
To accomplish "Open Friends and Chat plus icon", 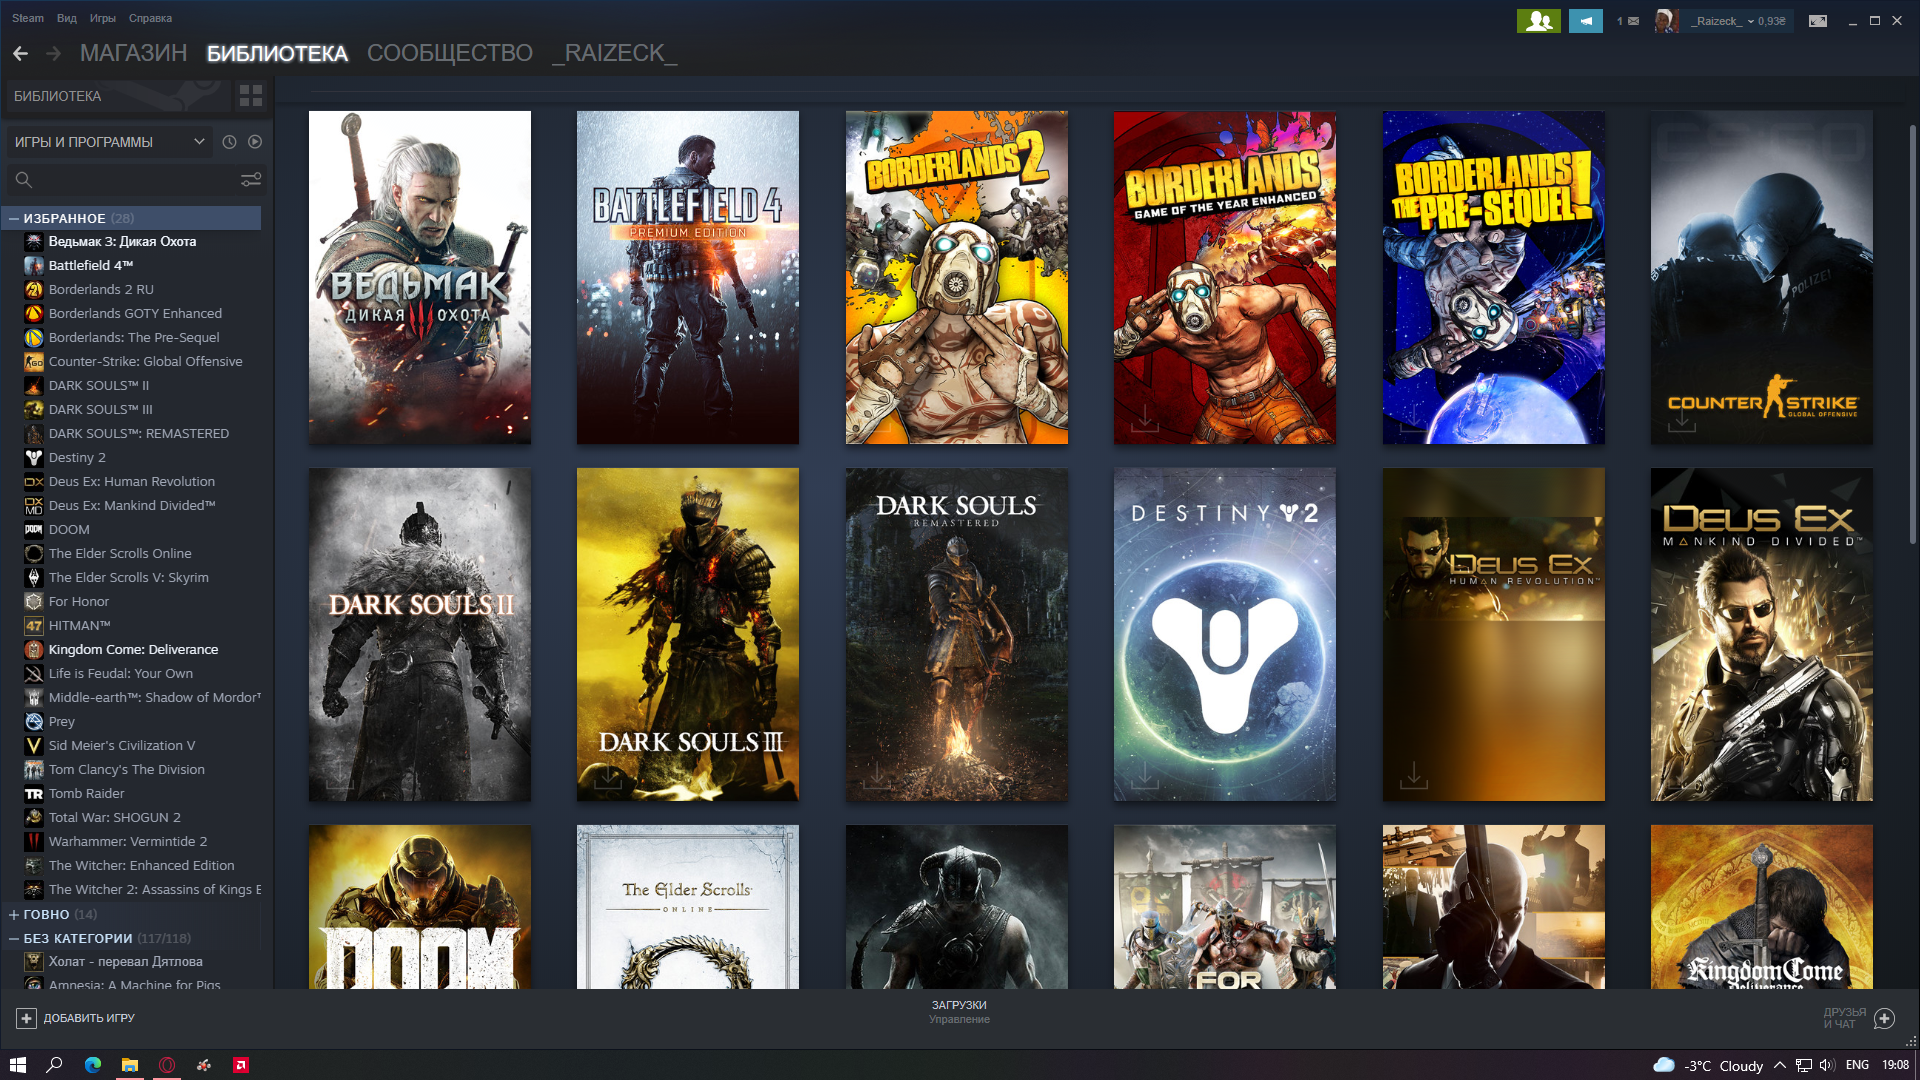I will (x=1884, y=1018).
